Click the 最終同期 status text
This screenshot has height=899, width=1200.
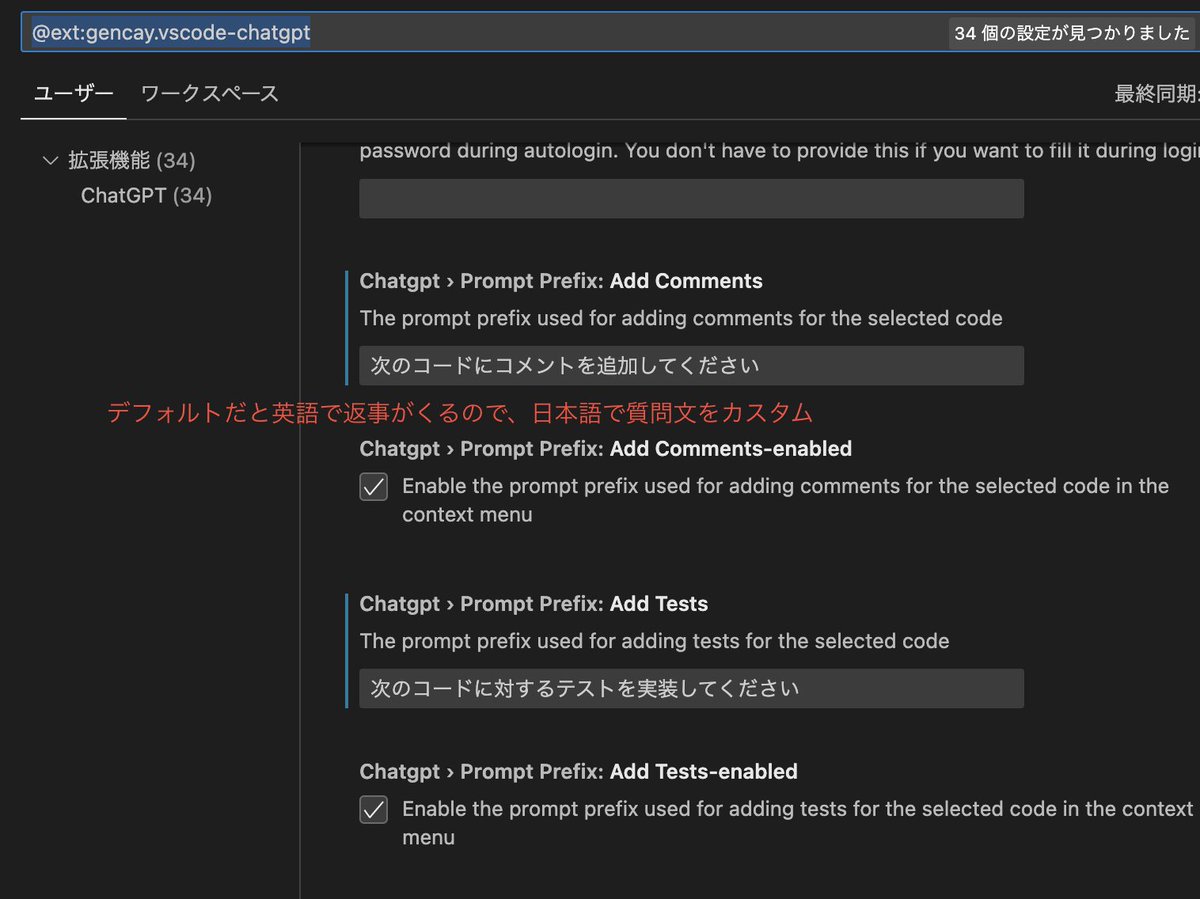pyautogui.click(x=1157, y=95)
